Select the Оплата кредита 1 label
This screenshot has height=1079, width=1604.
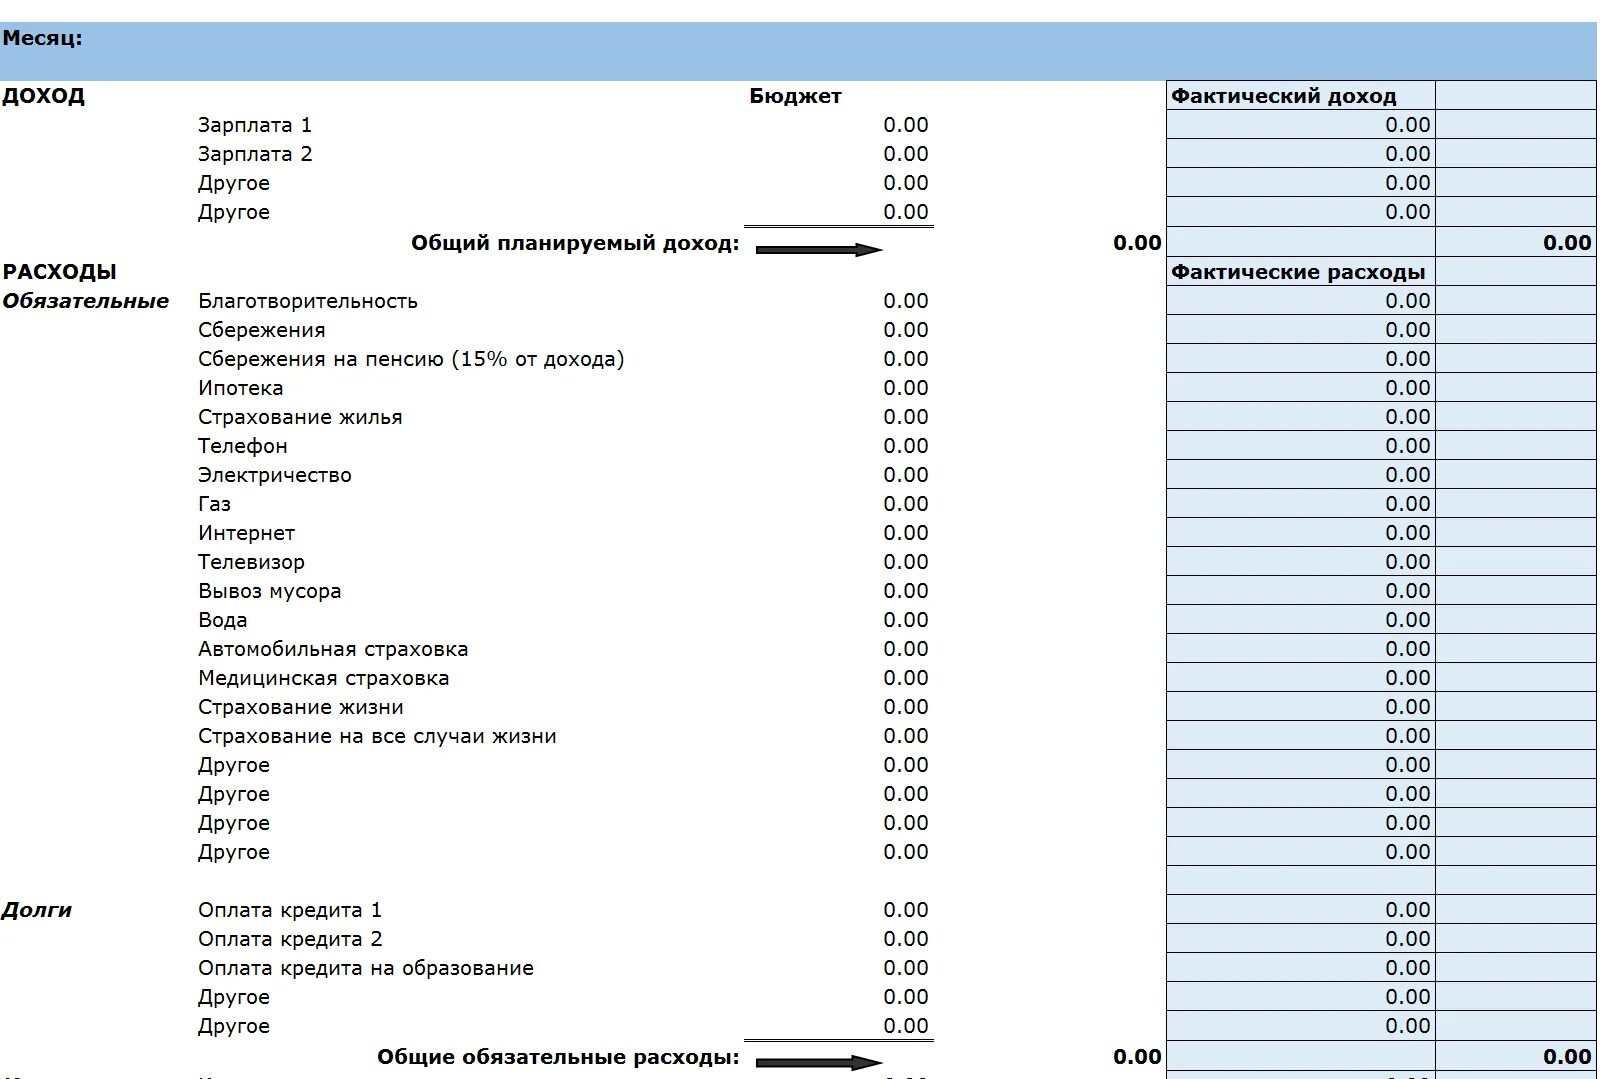[x=290, y=910]
